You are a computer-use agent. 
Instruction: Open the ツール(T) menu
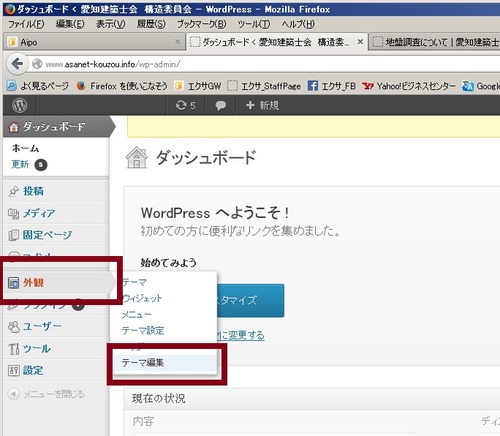tap(254, 24)
